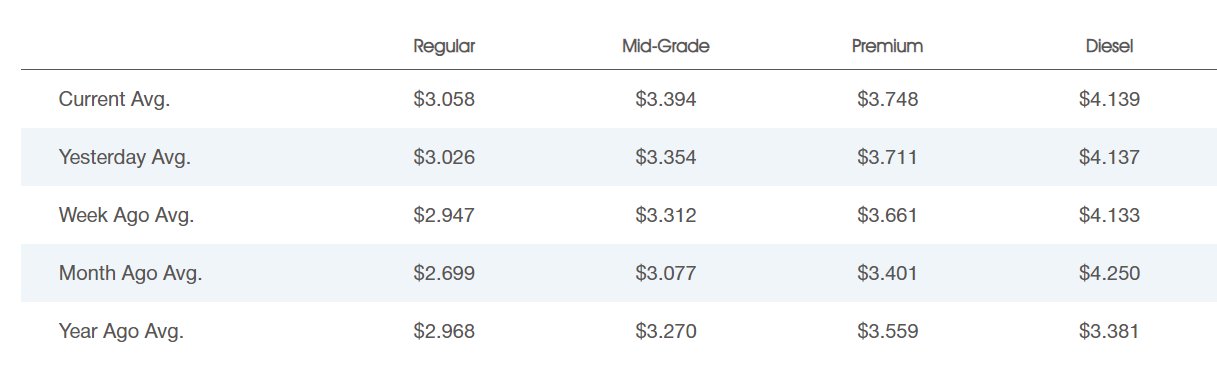Click the Regular column header

coord(444,47)
